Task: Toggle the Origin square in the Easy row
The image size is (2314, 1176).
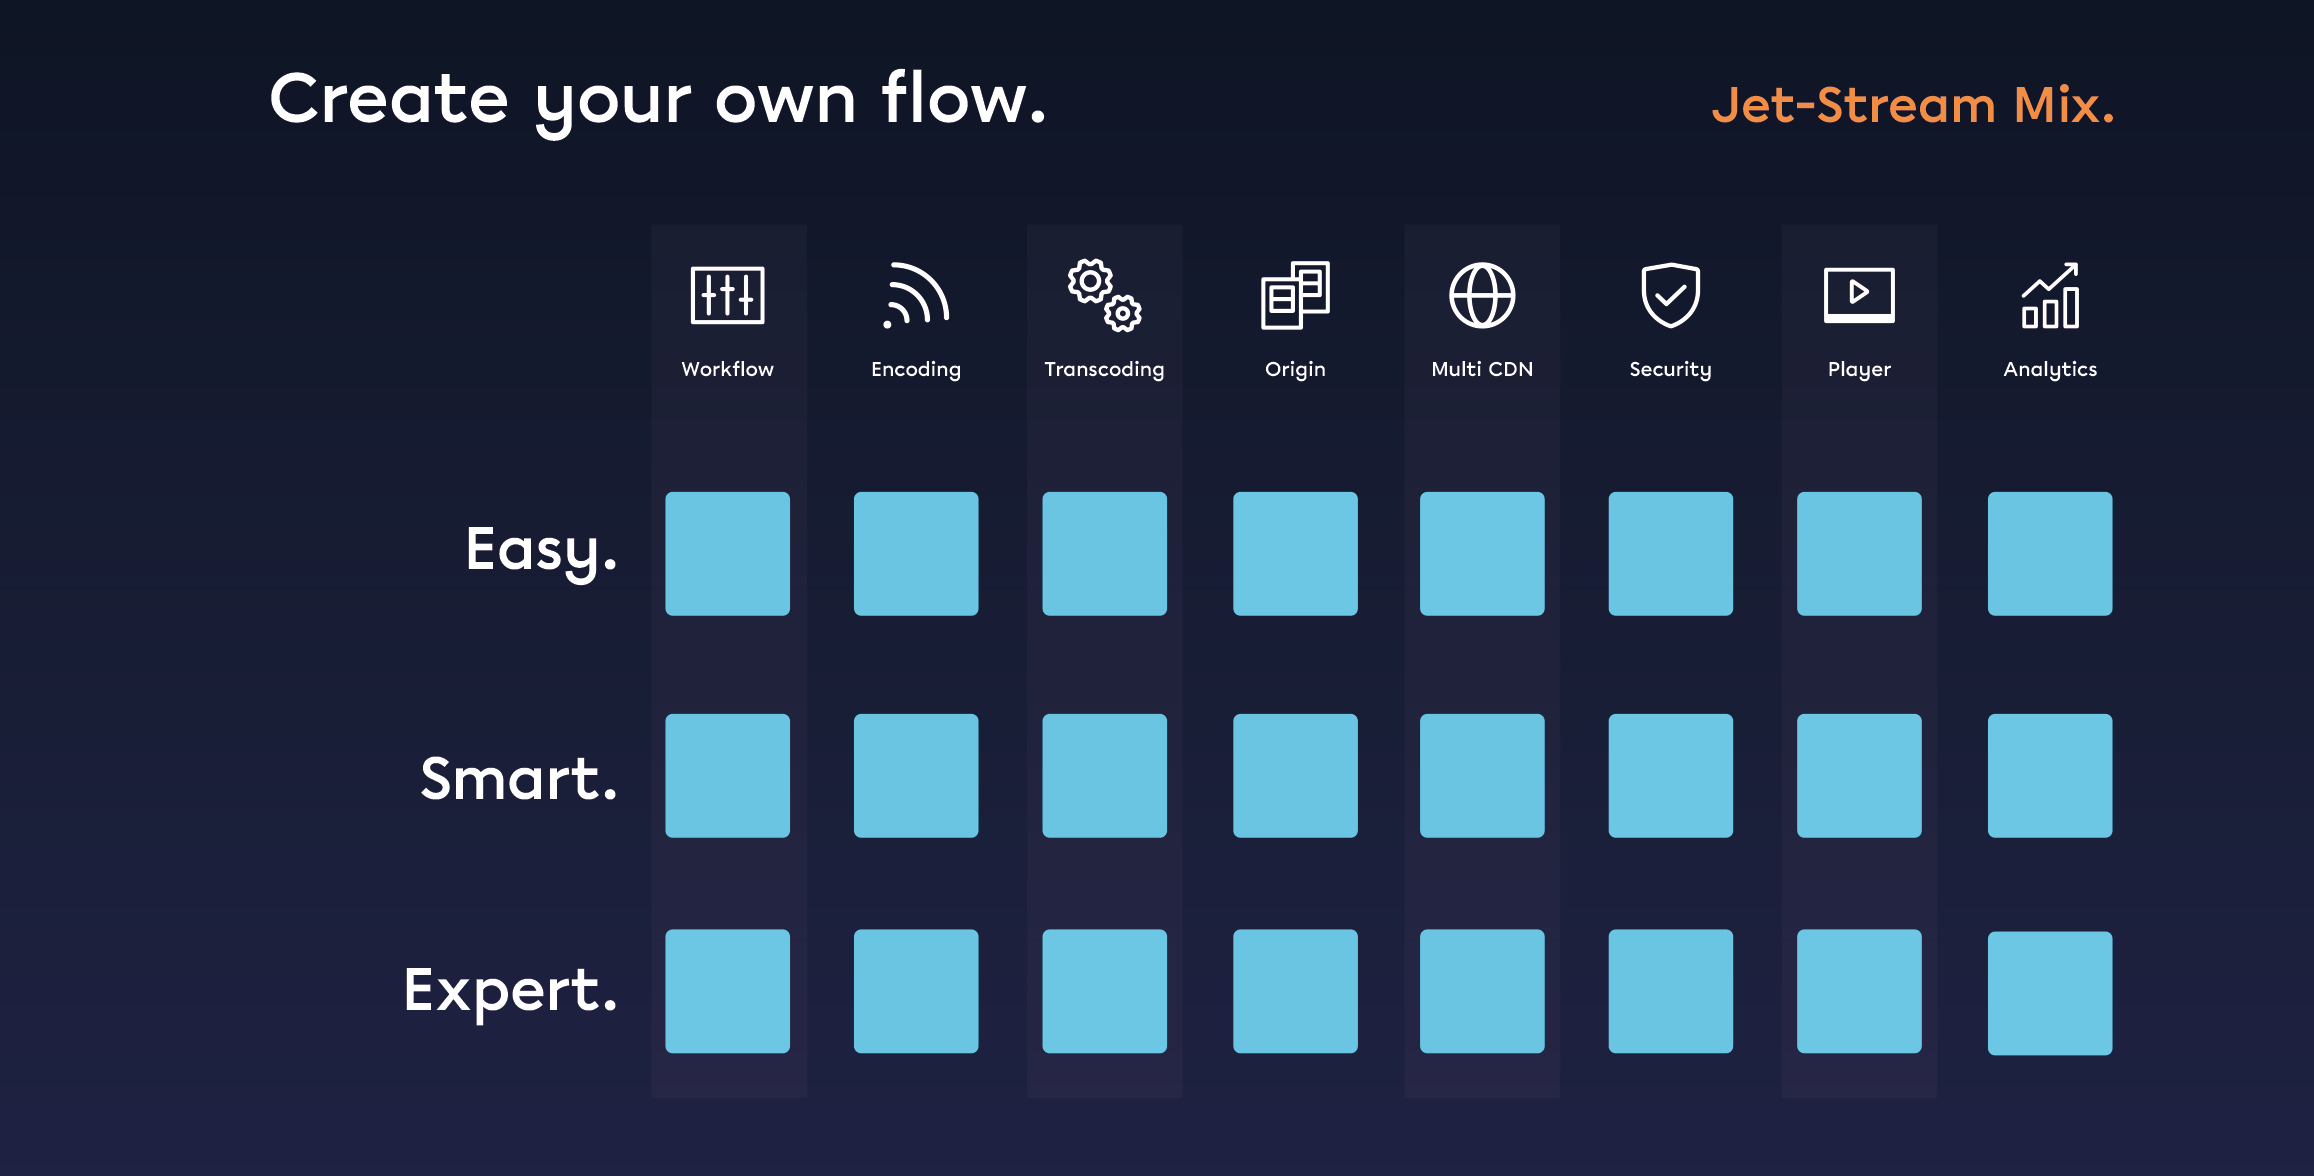Action: 1296,552
